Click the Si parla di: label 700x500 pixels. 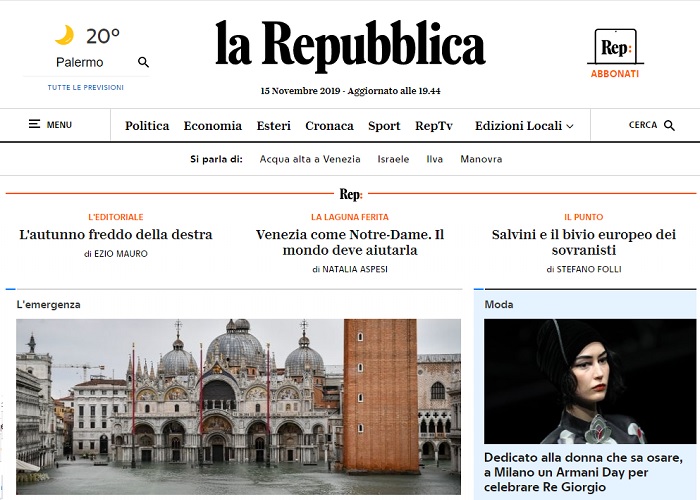pos(217,159)
